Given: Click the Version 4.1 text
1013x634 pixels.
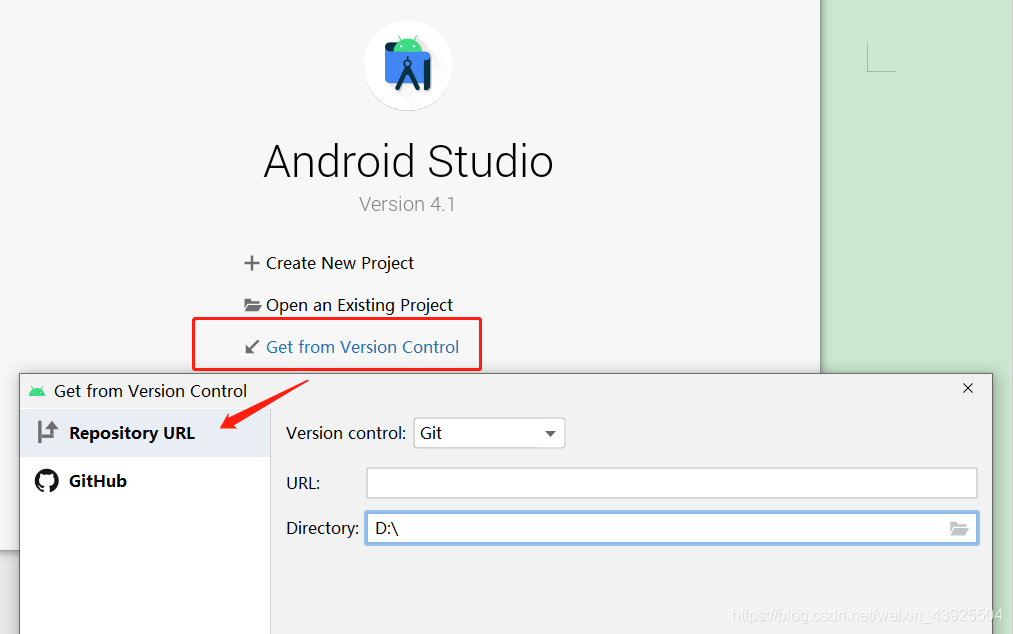Looking at the screenshot, I should tap(407, 204).
